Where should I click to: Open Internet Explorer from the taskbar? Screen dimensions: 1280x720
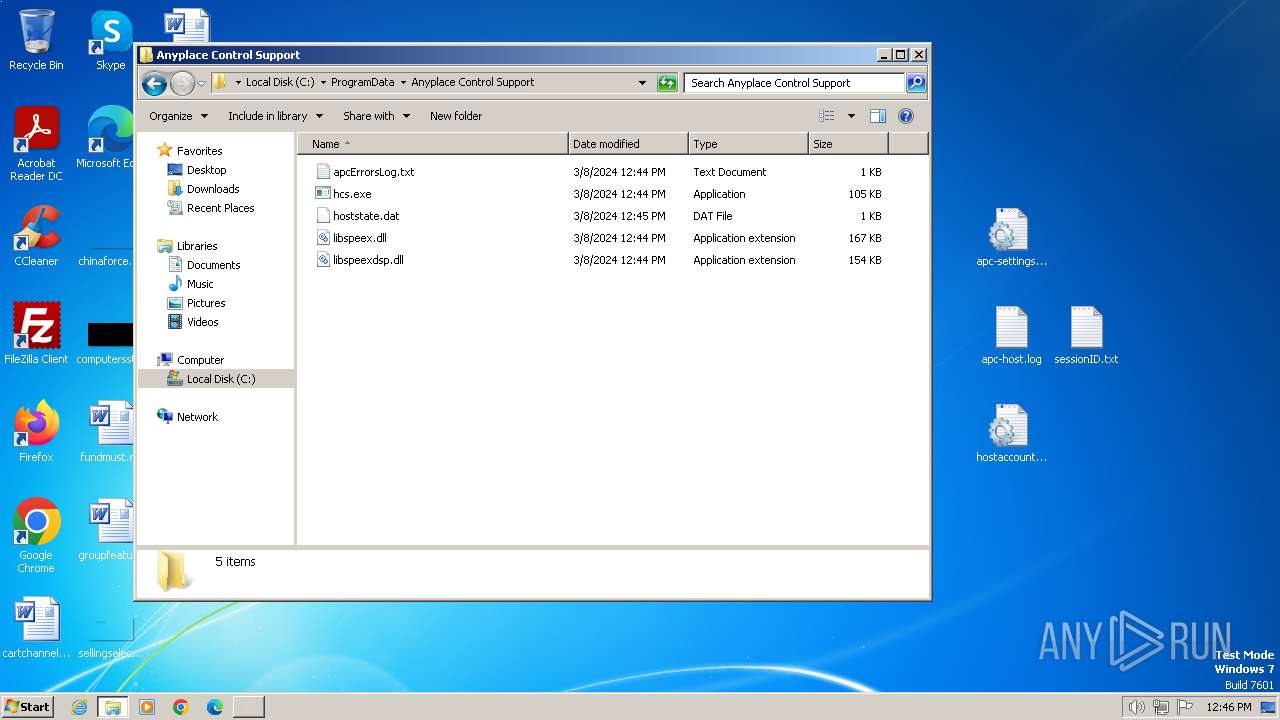(79, 707)
